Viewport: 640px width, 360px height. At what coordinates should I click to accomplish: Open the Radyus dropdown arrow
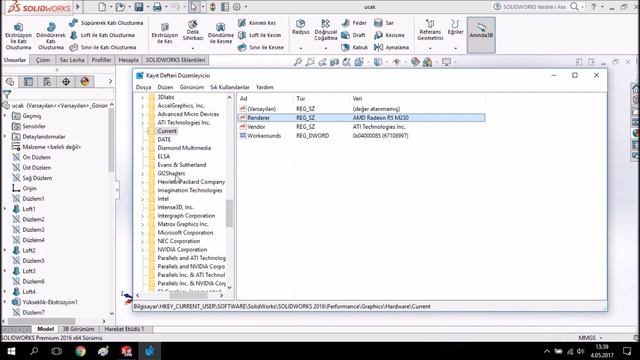pos(301,48)
